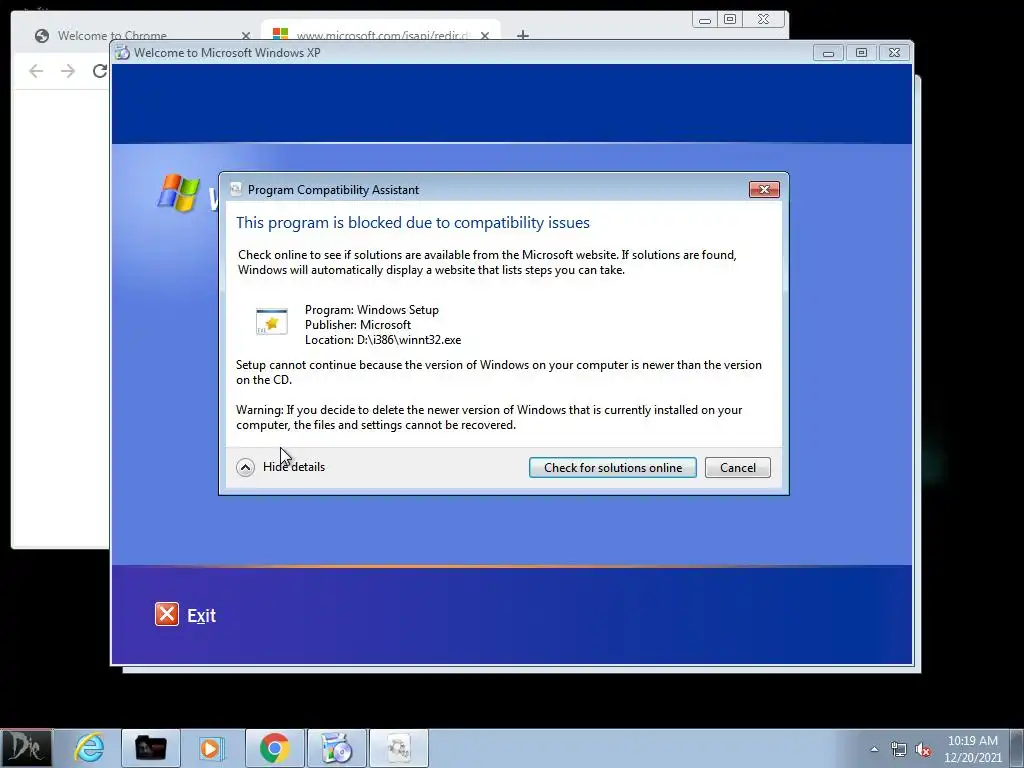This screenshot has height=768, width=1024.
Task: Minimize the Welcome to Microsoft Windows XP window
Action: 828,53
